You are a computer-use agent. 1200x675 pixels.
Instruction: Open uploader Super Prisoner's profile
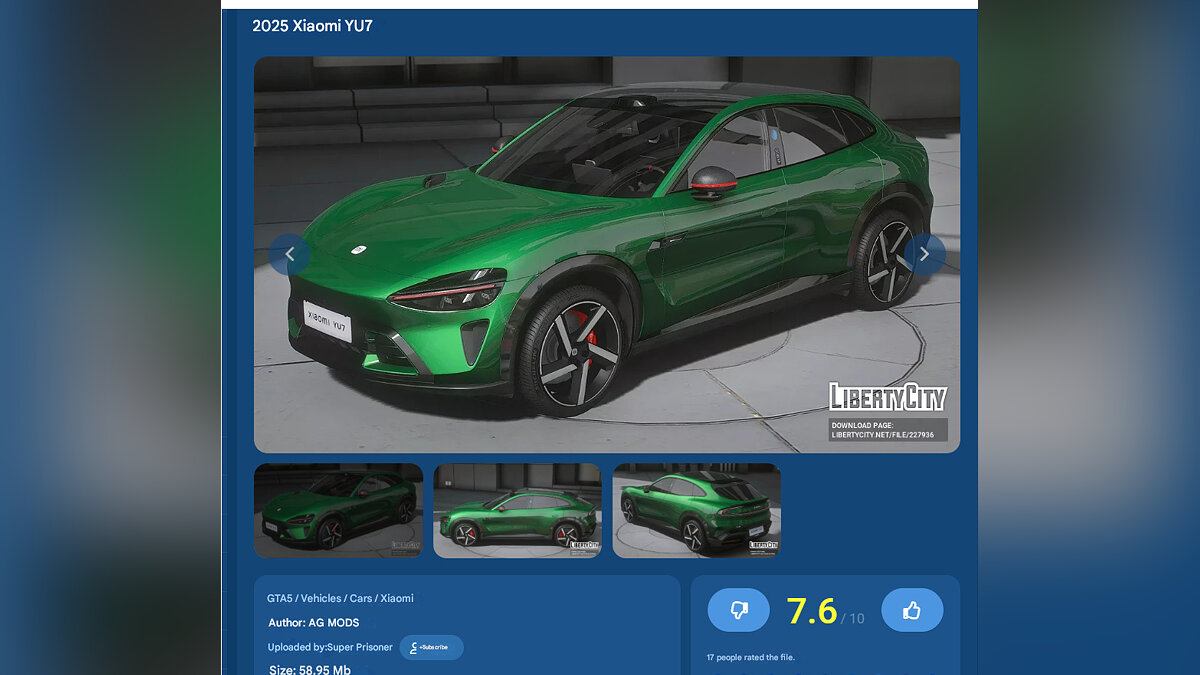coord(359,647)
